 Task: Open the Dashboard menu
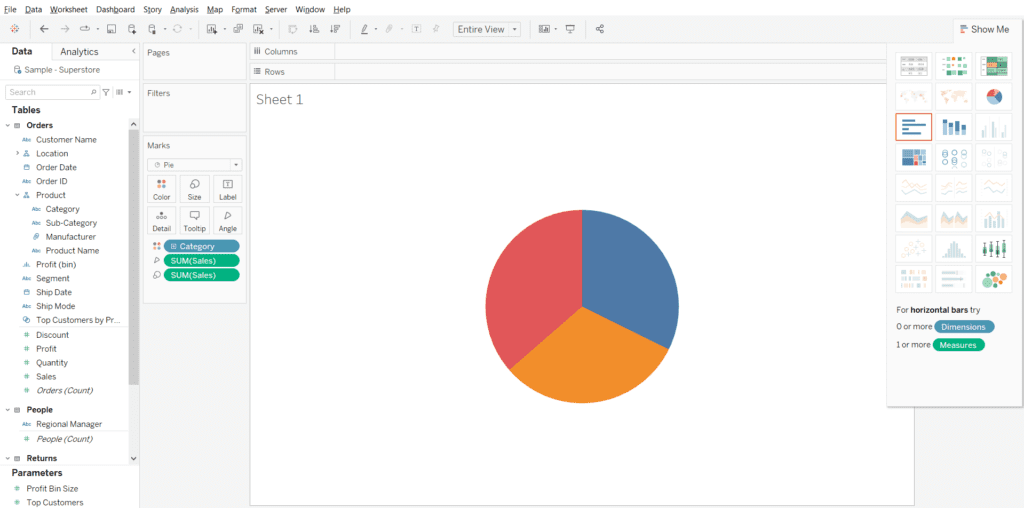pyautogui.click(x=116, y=9)
